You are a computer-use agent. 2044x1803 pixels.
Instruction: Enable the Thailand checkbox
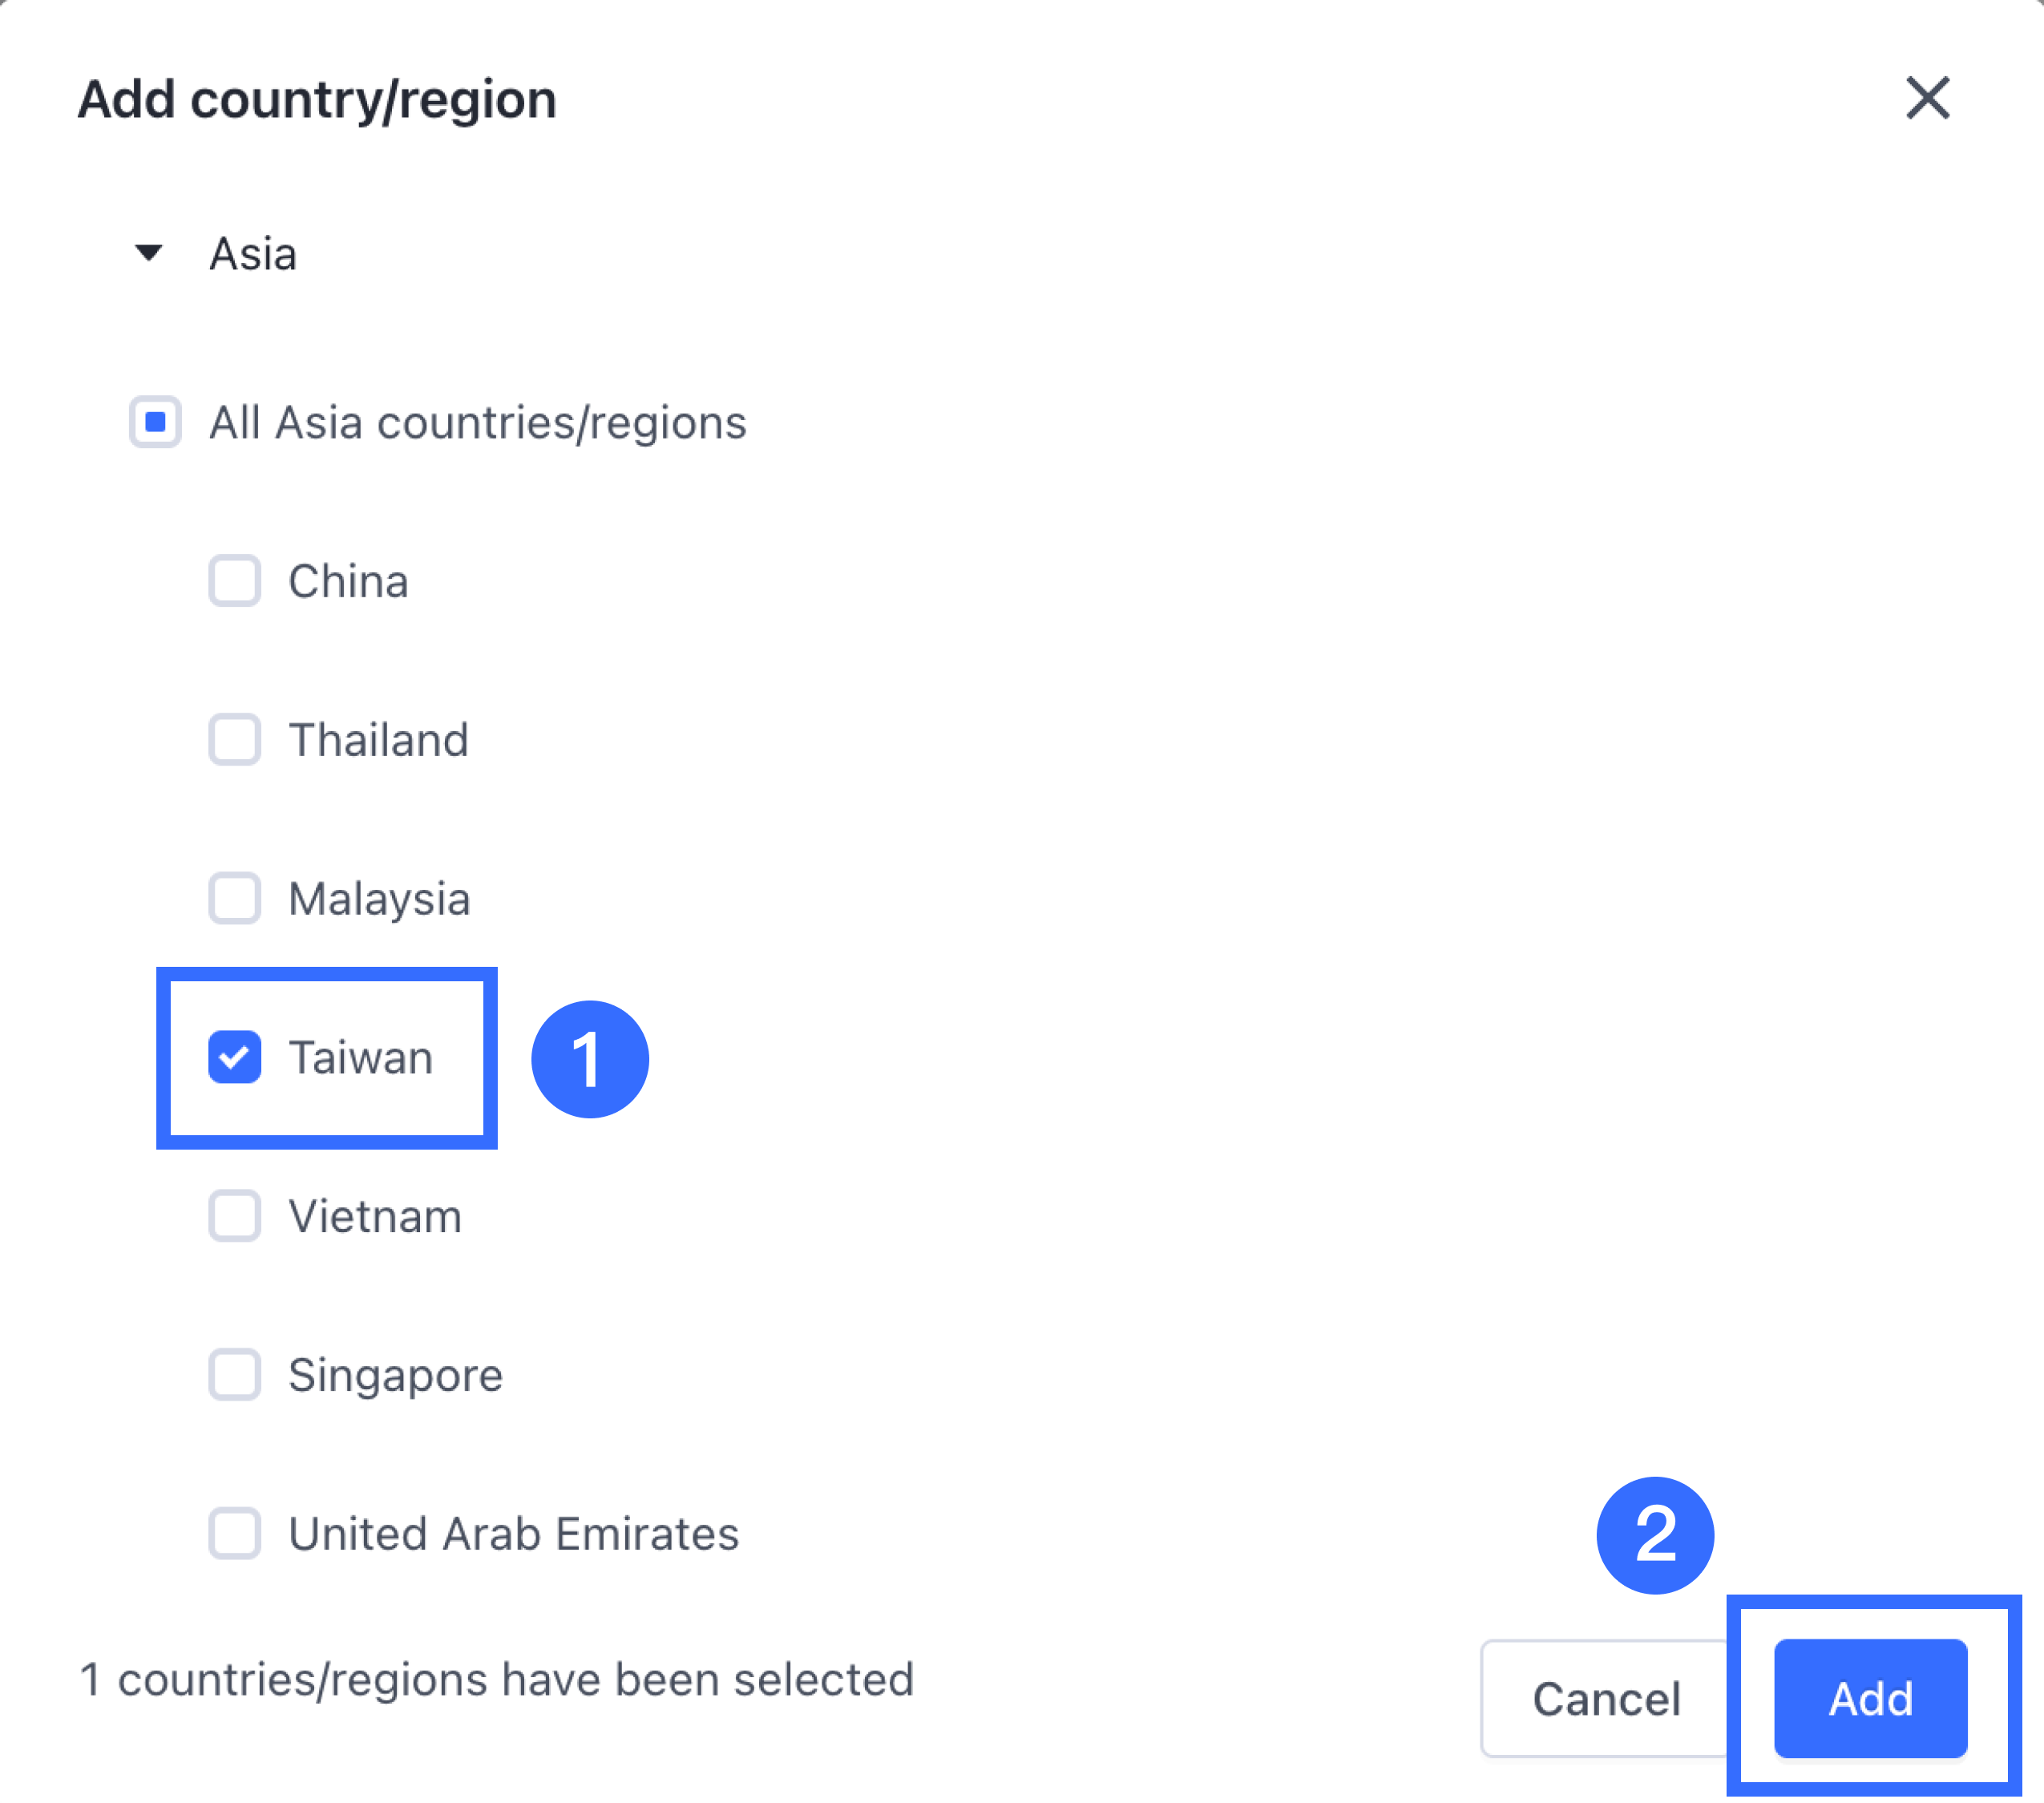pos(235,740)
